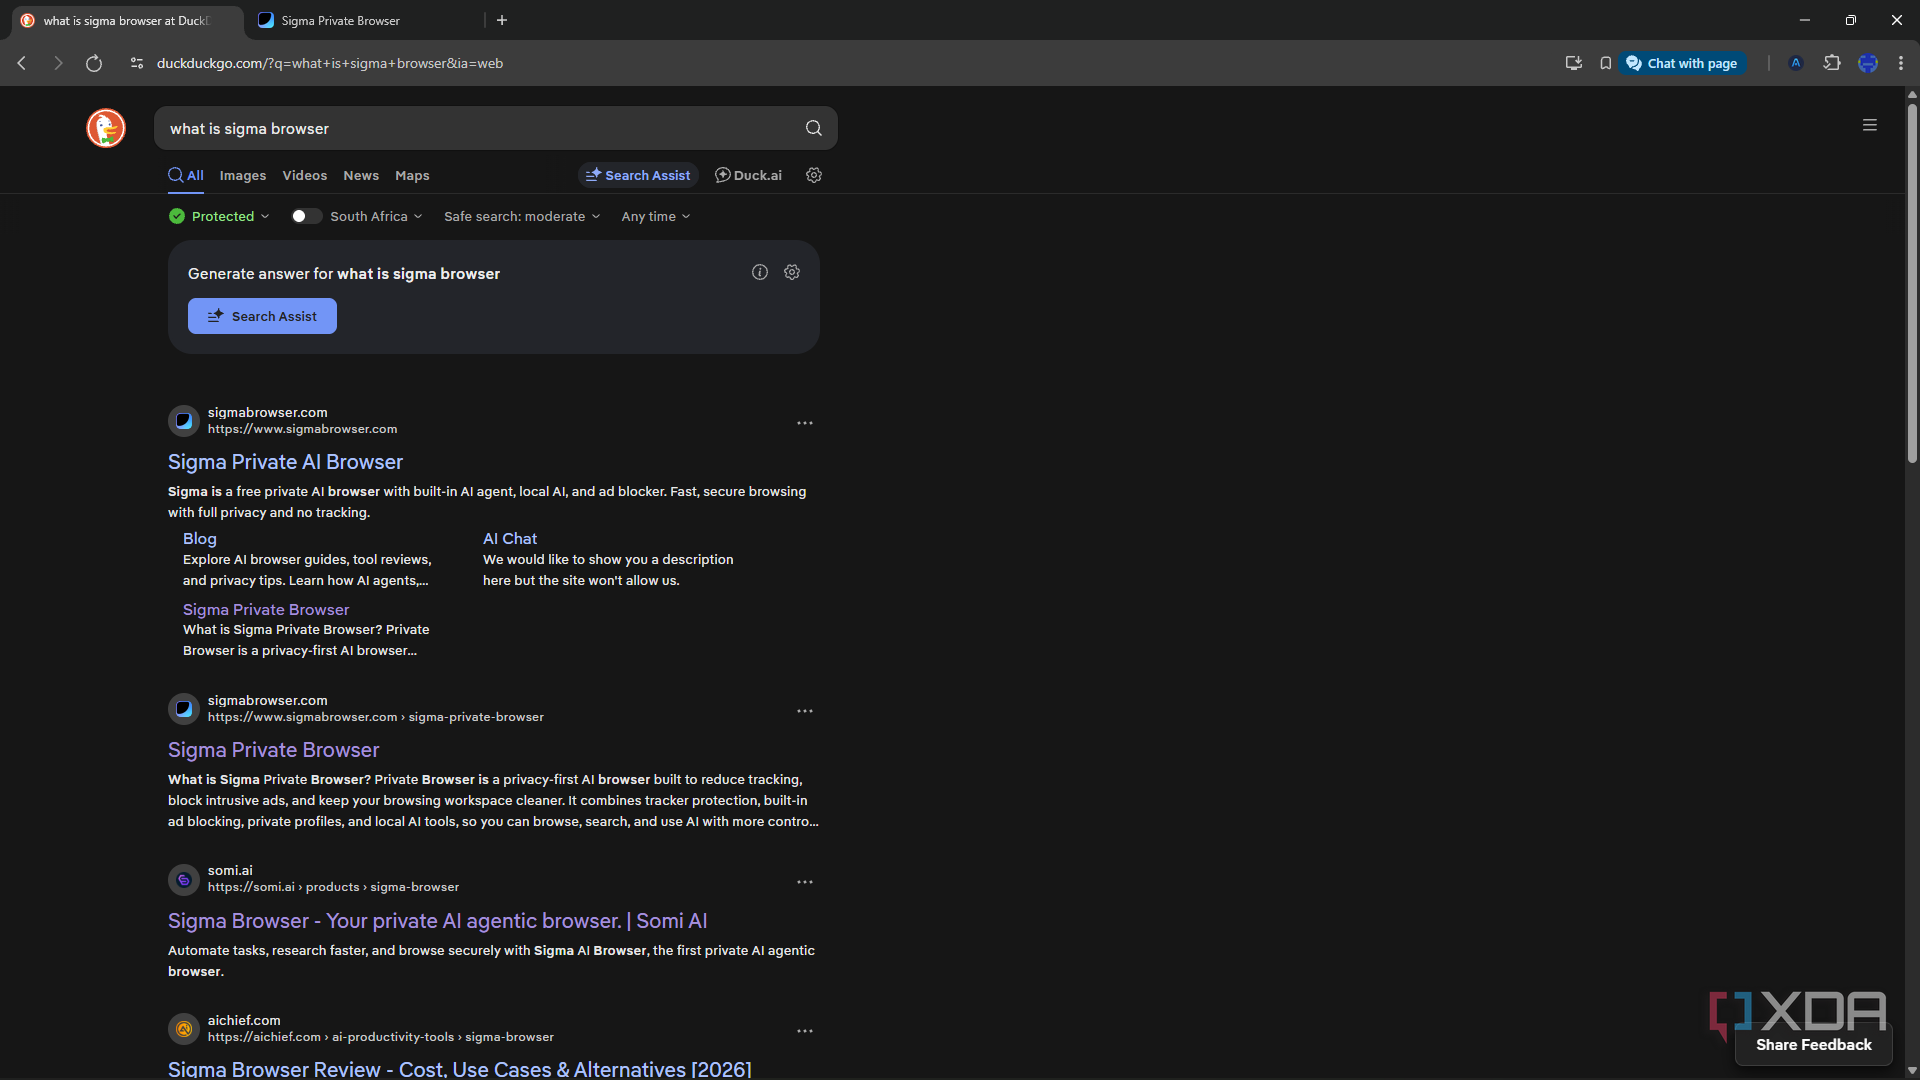Open the search settings gear near Duck.ai

point(814,175)
